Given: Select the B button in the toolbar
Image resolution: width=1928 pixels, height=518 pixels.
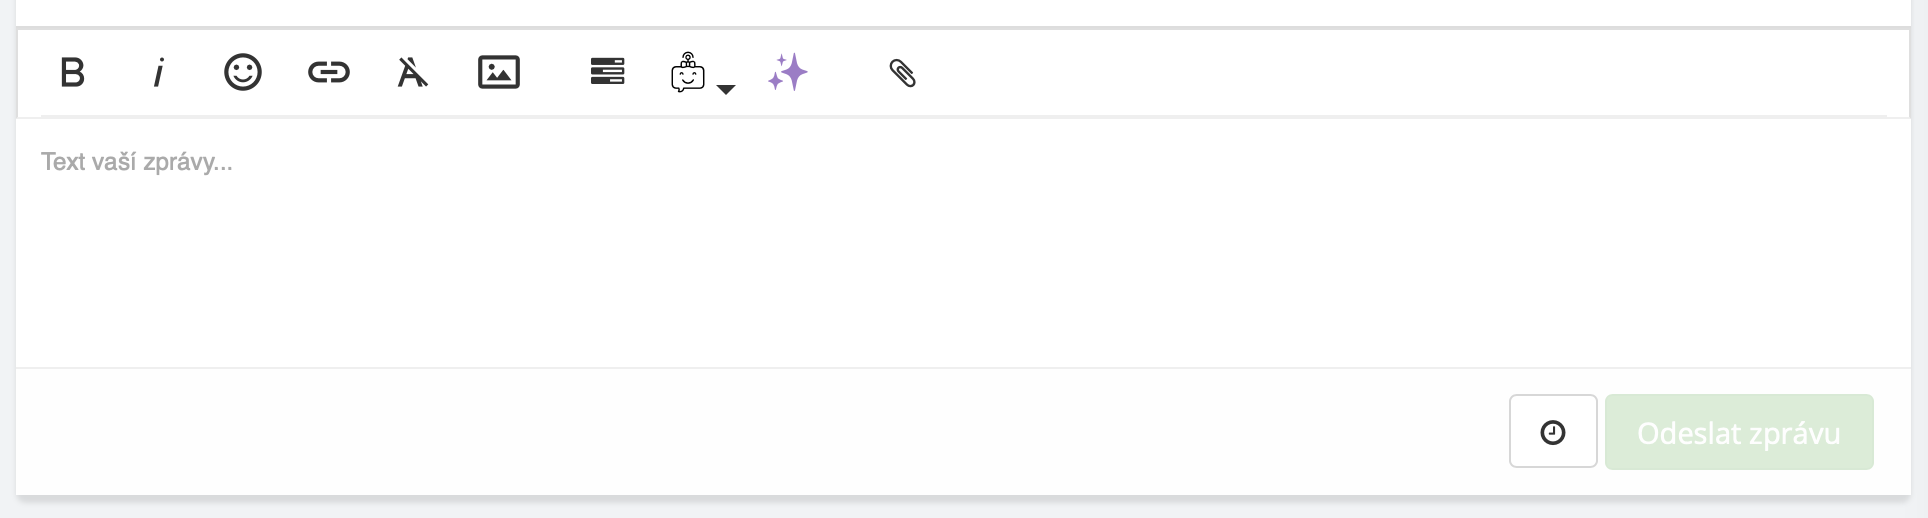Looking at the screenshot, I should (x=73, y=73).
